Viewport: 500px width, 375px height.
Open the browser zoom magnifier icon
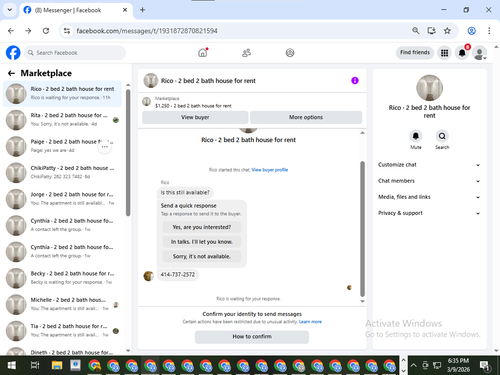coord(416,31)
